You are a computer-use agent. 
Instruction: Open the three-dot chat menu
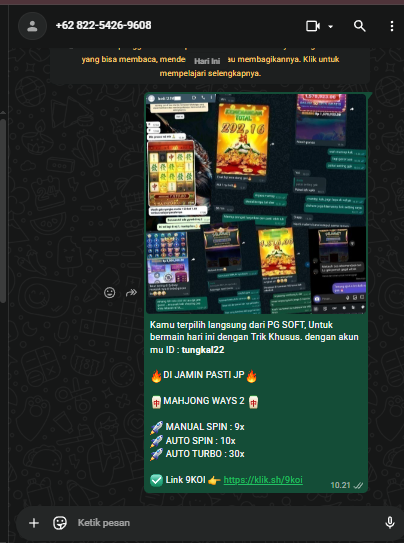392,26
